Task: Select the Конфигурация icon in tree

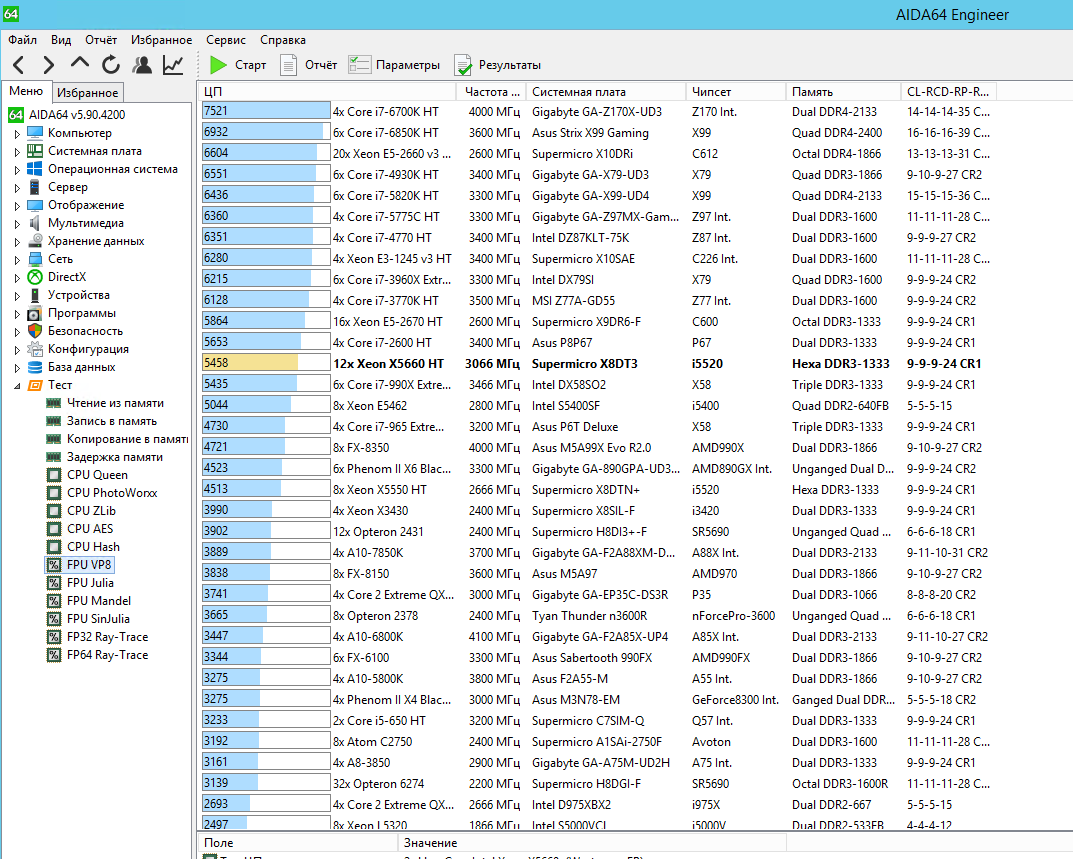Action: pyautogui.click(x=35, y=349)
